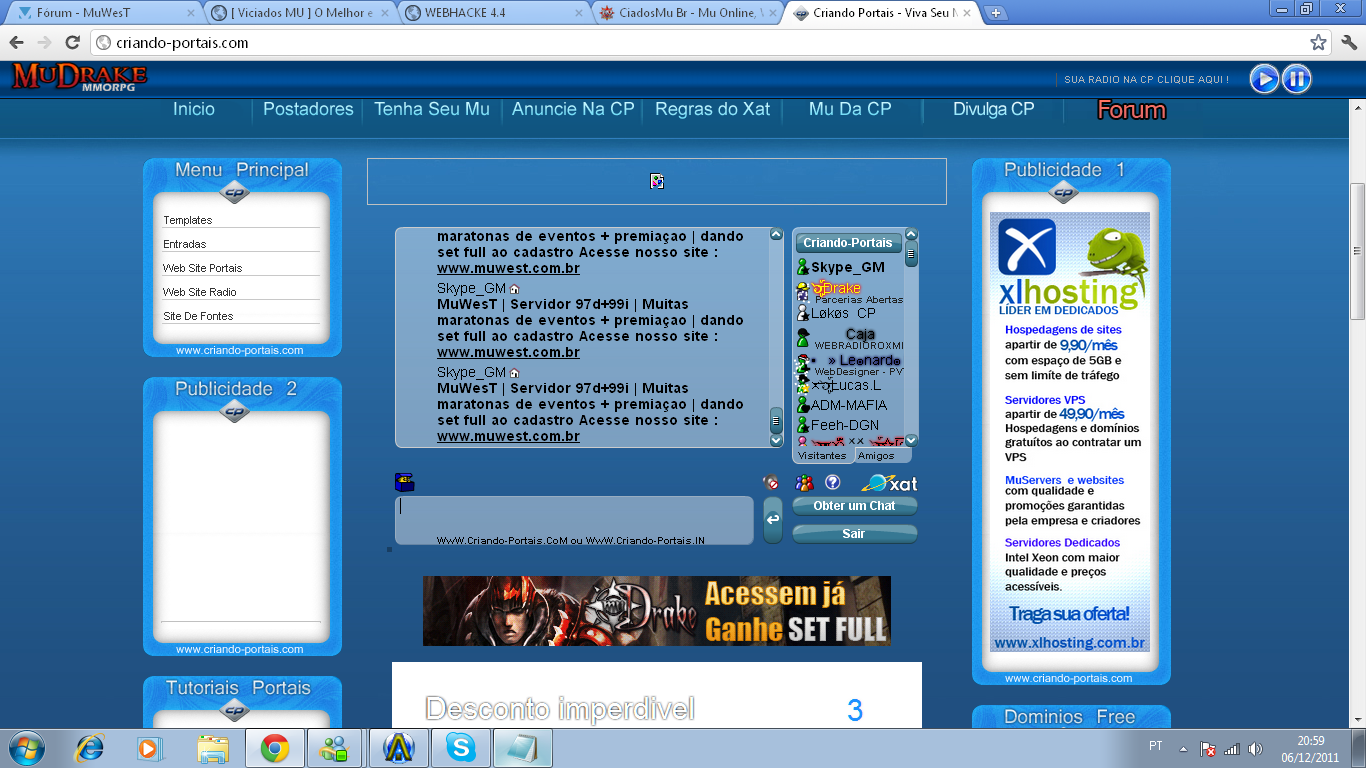Screen dimensions: 1366x768
Task: Open Web Site Portais link
Action: point(203,268)
